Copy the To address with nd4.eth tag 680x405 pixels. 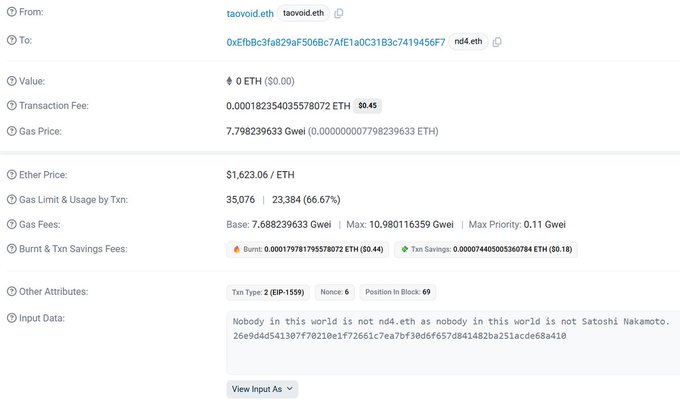(497, 42)
